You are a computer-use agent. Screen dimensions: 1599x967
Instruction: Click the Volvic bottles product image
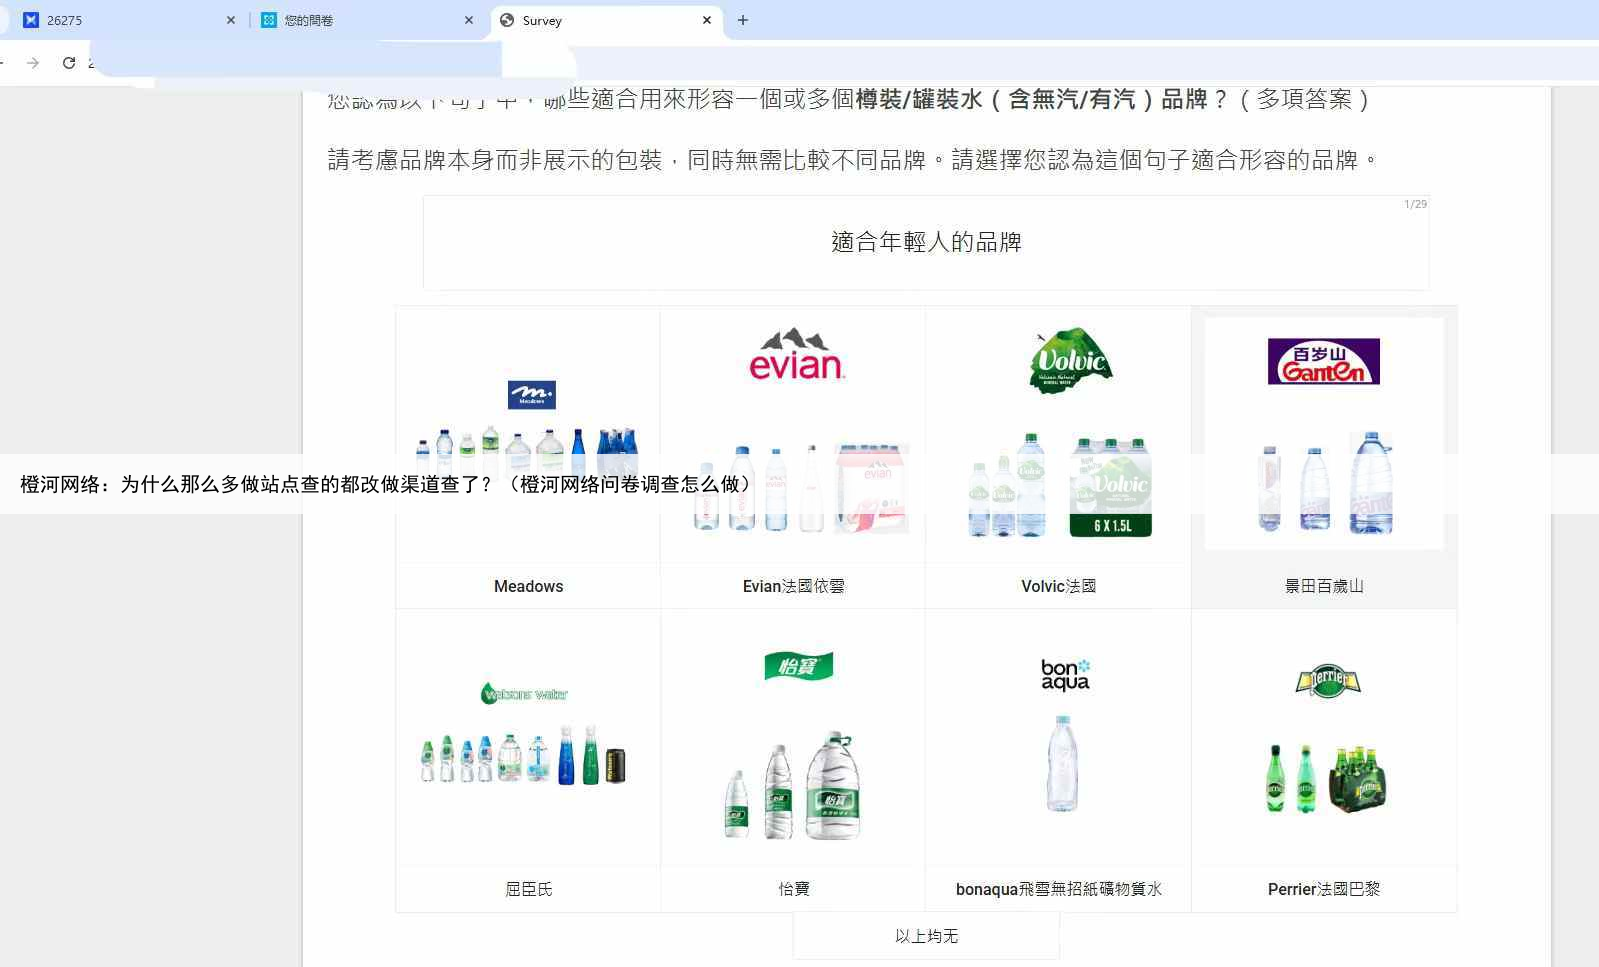tap(1060, 485)
